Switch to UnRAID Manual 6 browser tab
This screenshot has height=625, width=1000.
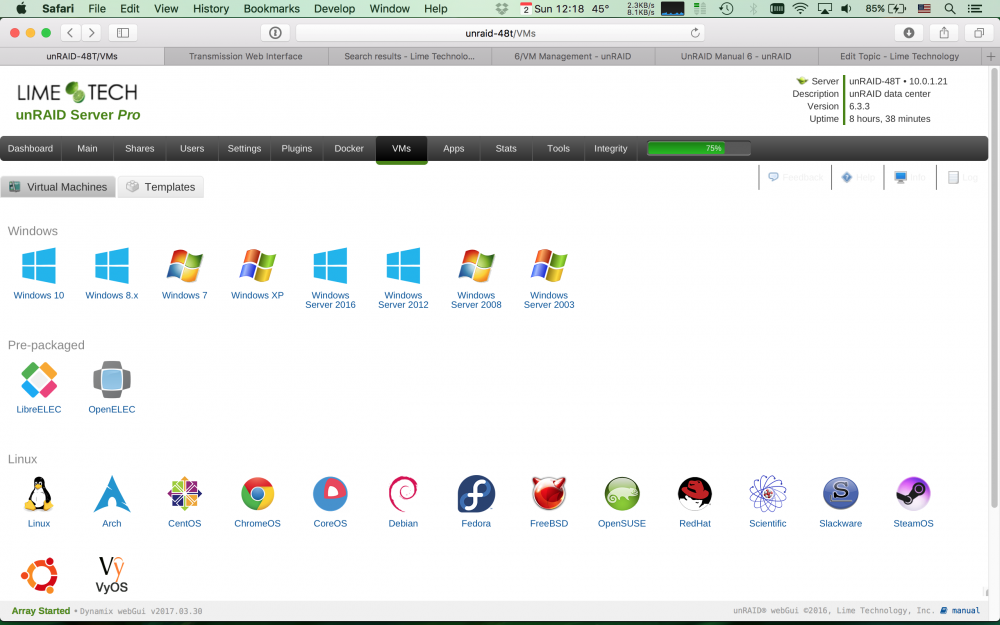coord(736,56)
